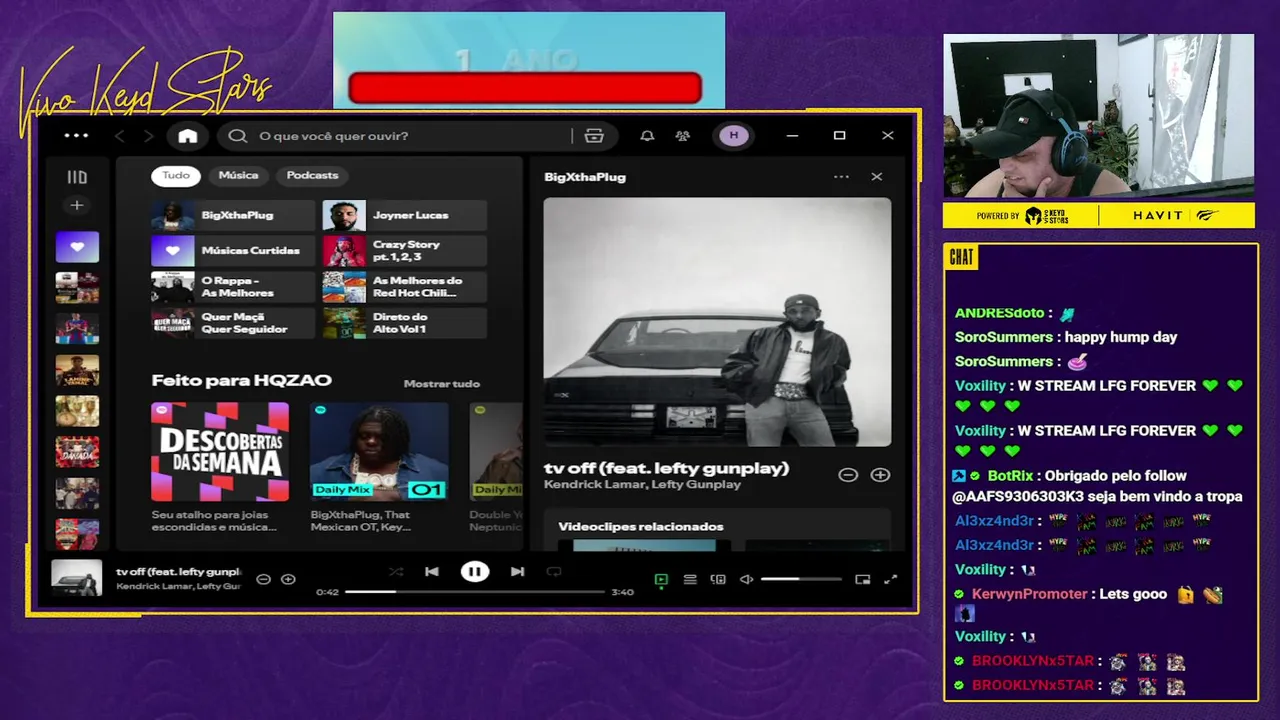Open 'Descobertas da Semana' playlist cover
The height and width of the screenshot is (720, 1280).
(220, 452)
